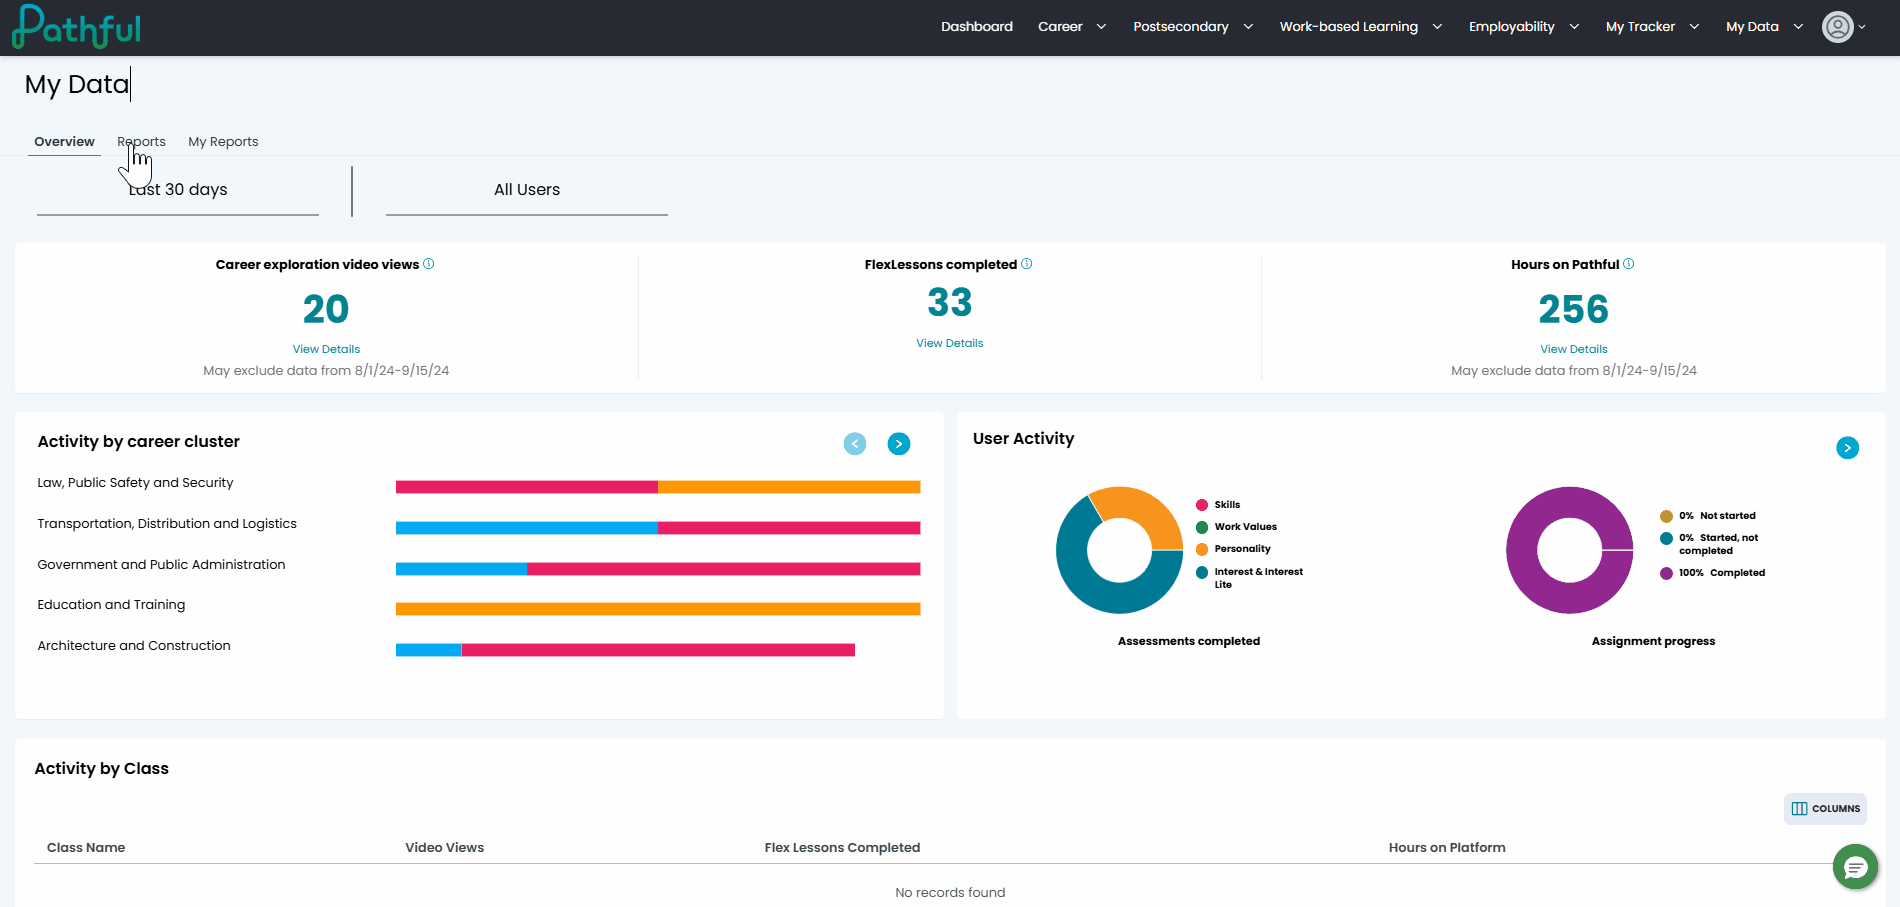Click the COLUMNS button

[x=1825, y=809]
